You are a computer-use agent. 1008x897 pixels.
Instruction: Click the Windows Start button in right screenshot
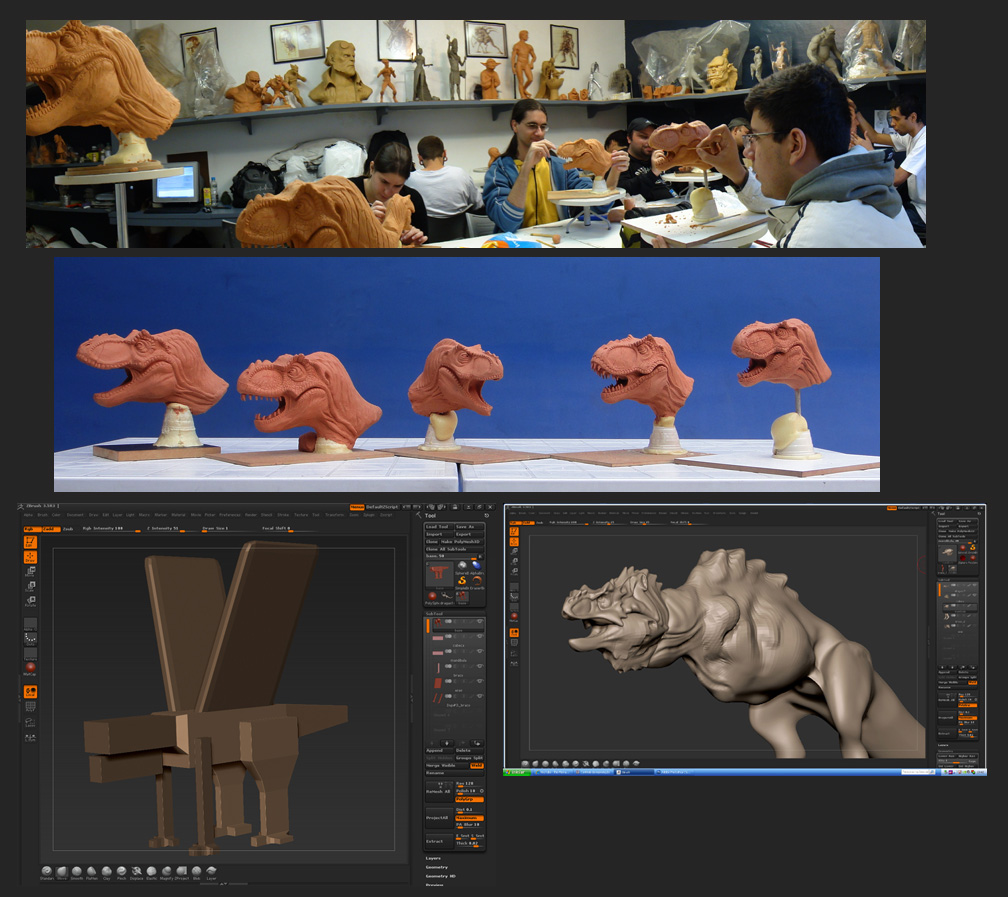[516, 772]
